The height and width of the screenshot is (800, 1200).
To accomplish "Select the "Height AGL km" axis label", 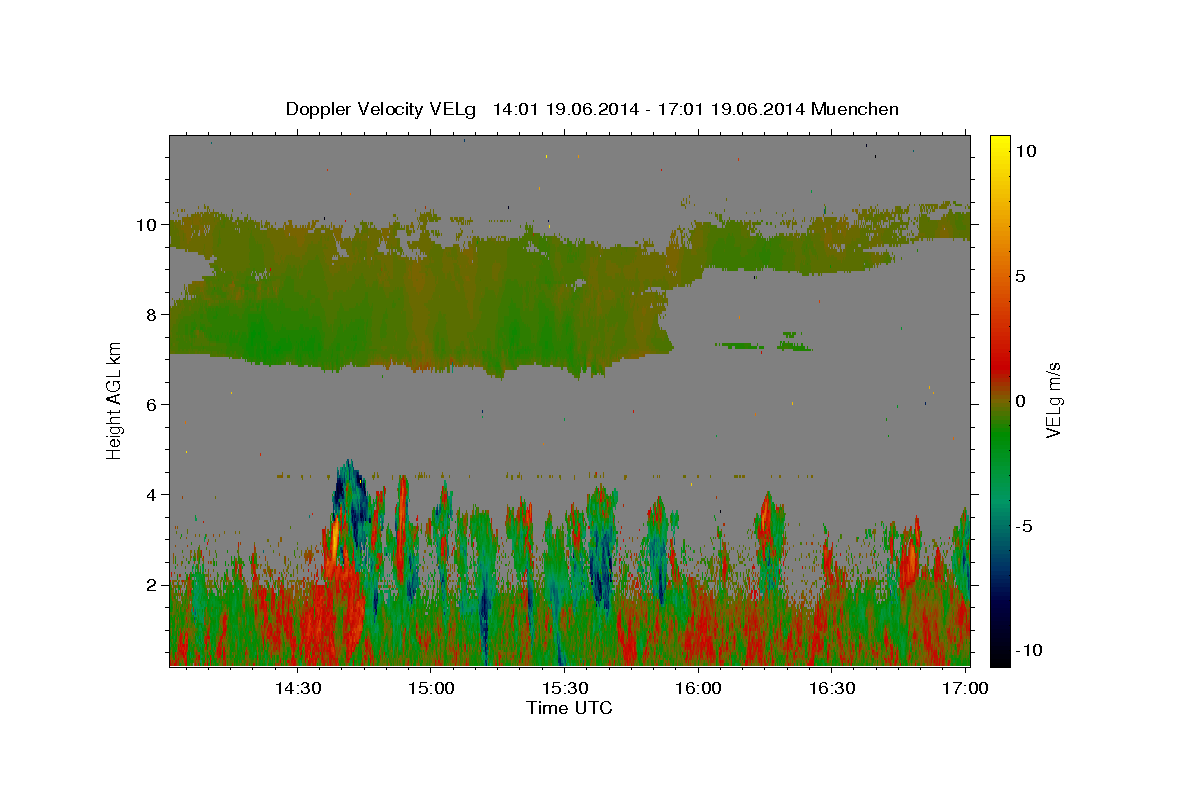I will pos(115,400).
